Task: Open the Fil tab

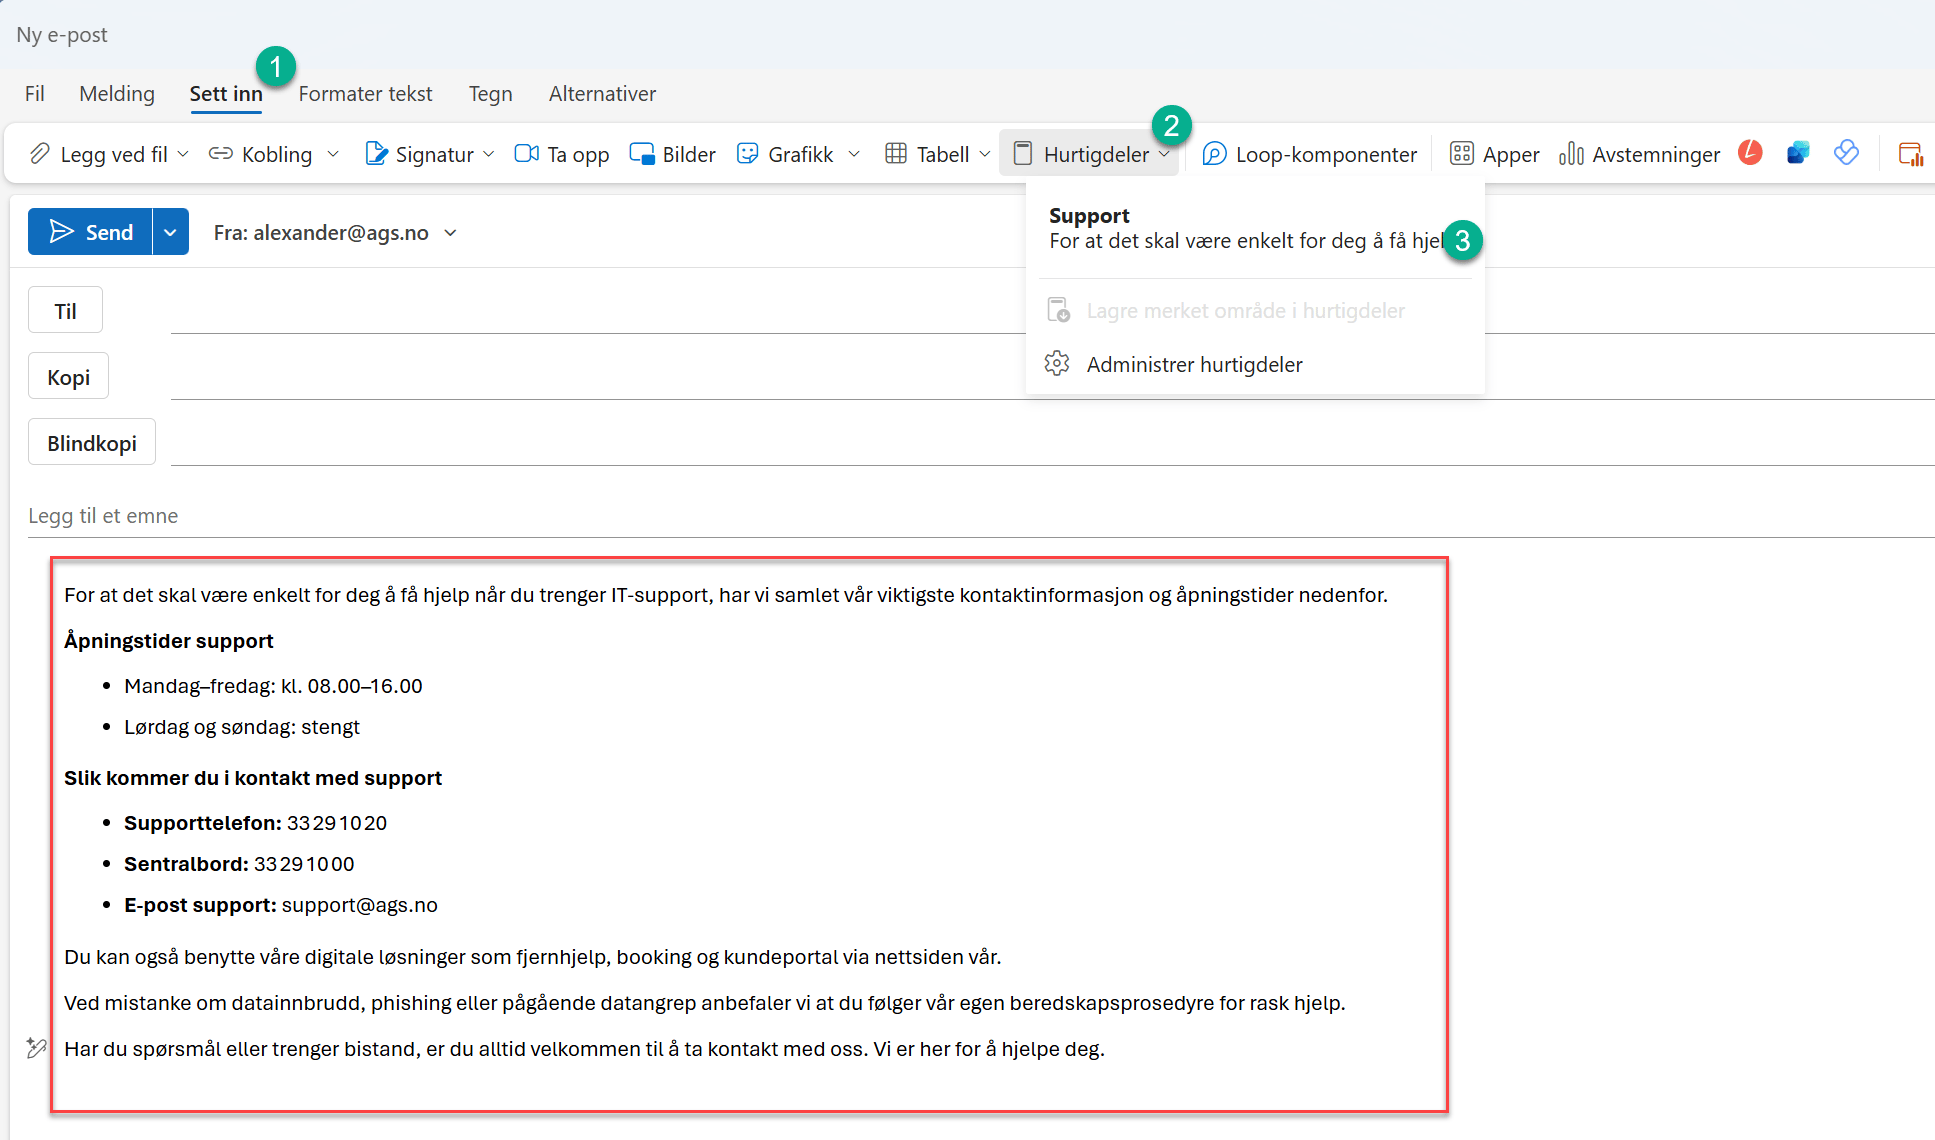Action: pos(35,94)
